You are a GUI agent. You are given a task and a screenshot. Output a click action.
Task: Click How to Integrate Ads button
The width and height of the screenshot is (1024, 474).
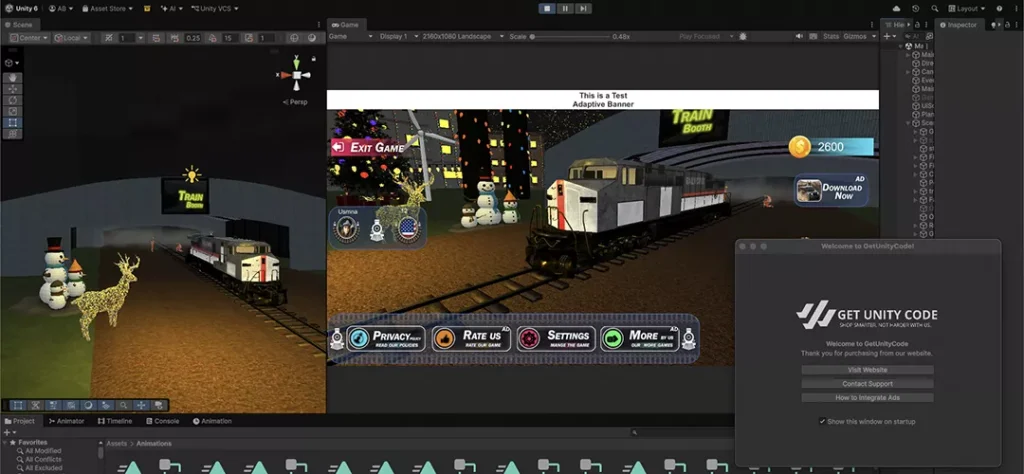867,398
